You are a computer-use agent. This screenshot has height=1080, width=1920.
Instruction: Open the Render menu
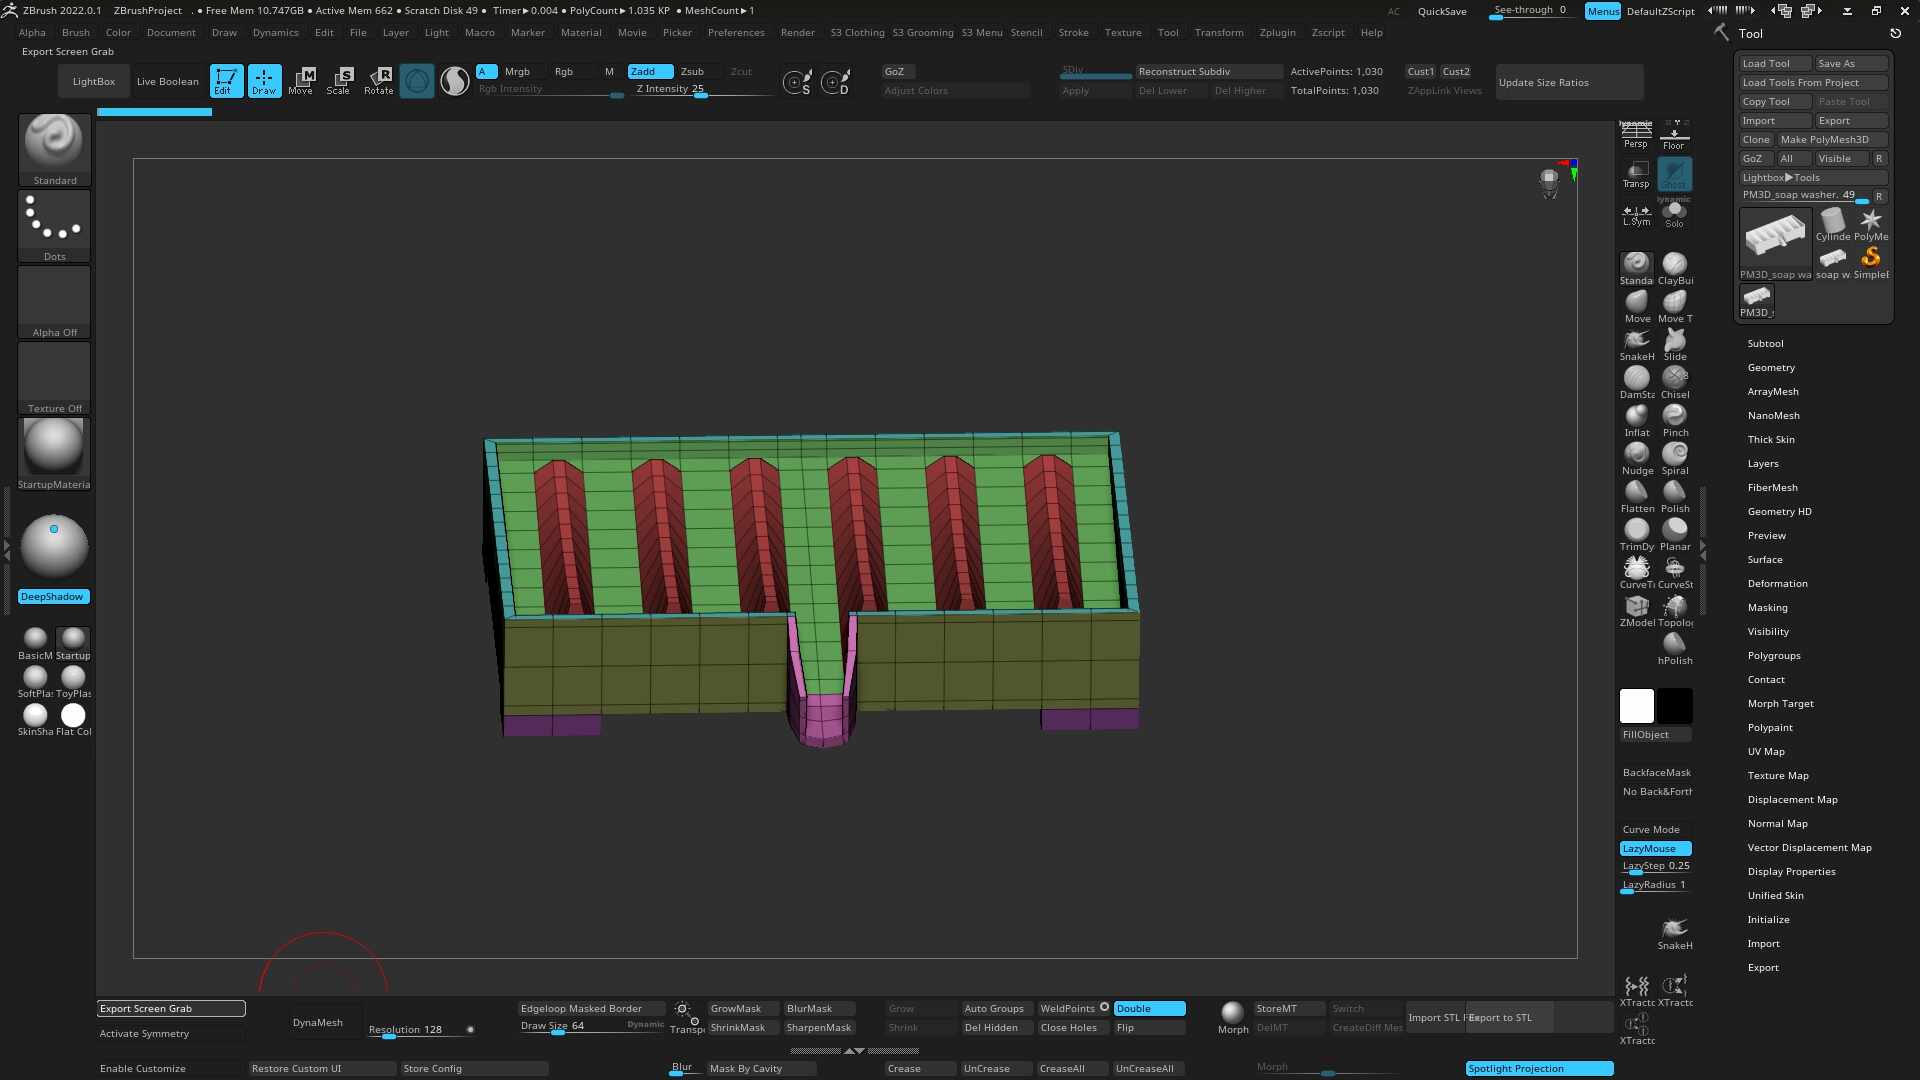point(797,32)
